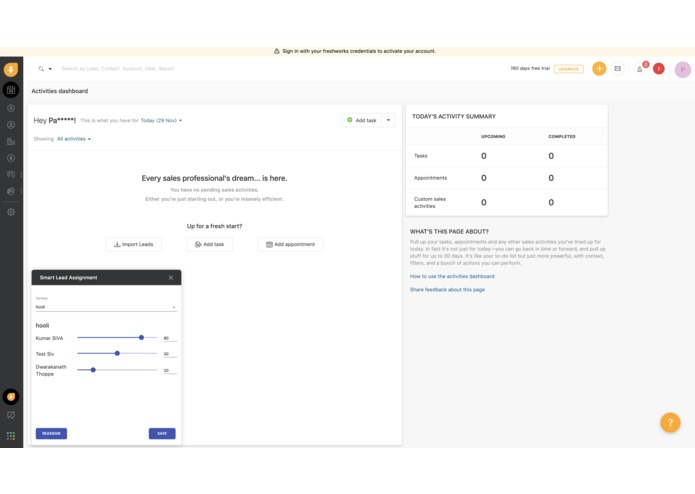Click the Dwarakanath Thoppe slider handle
The width and height of the screenshot is (695, 494).
point(93,370)
